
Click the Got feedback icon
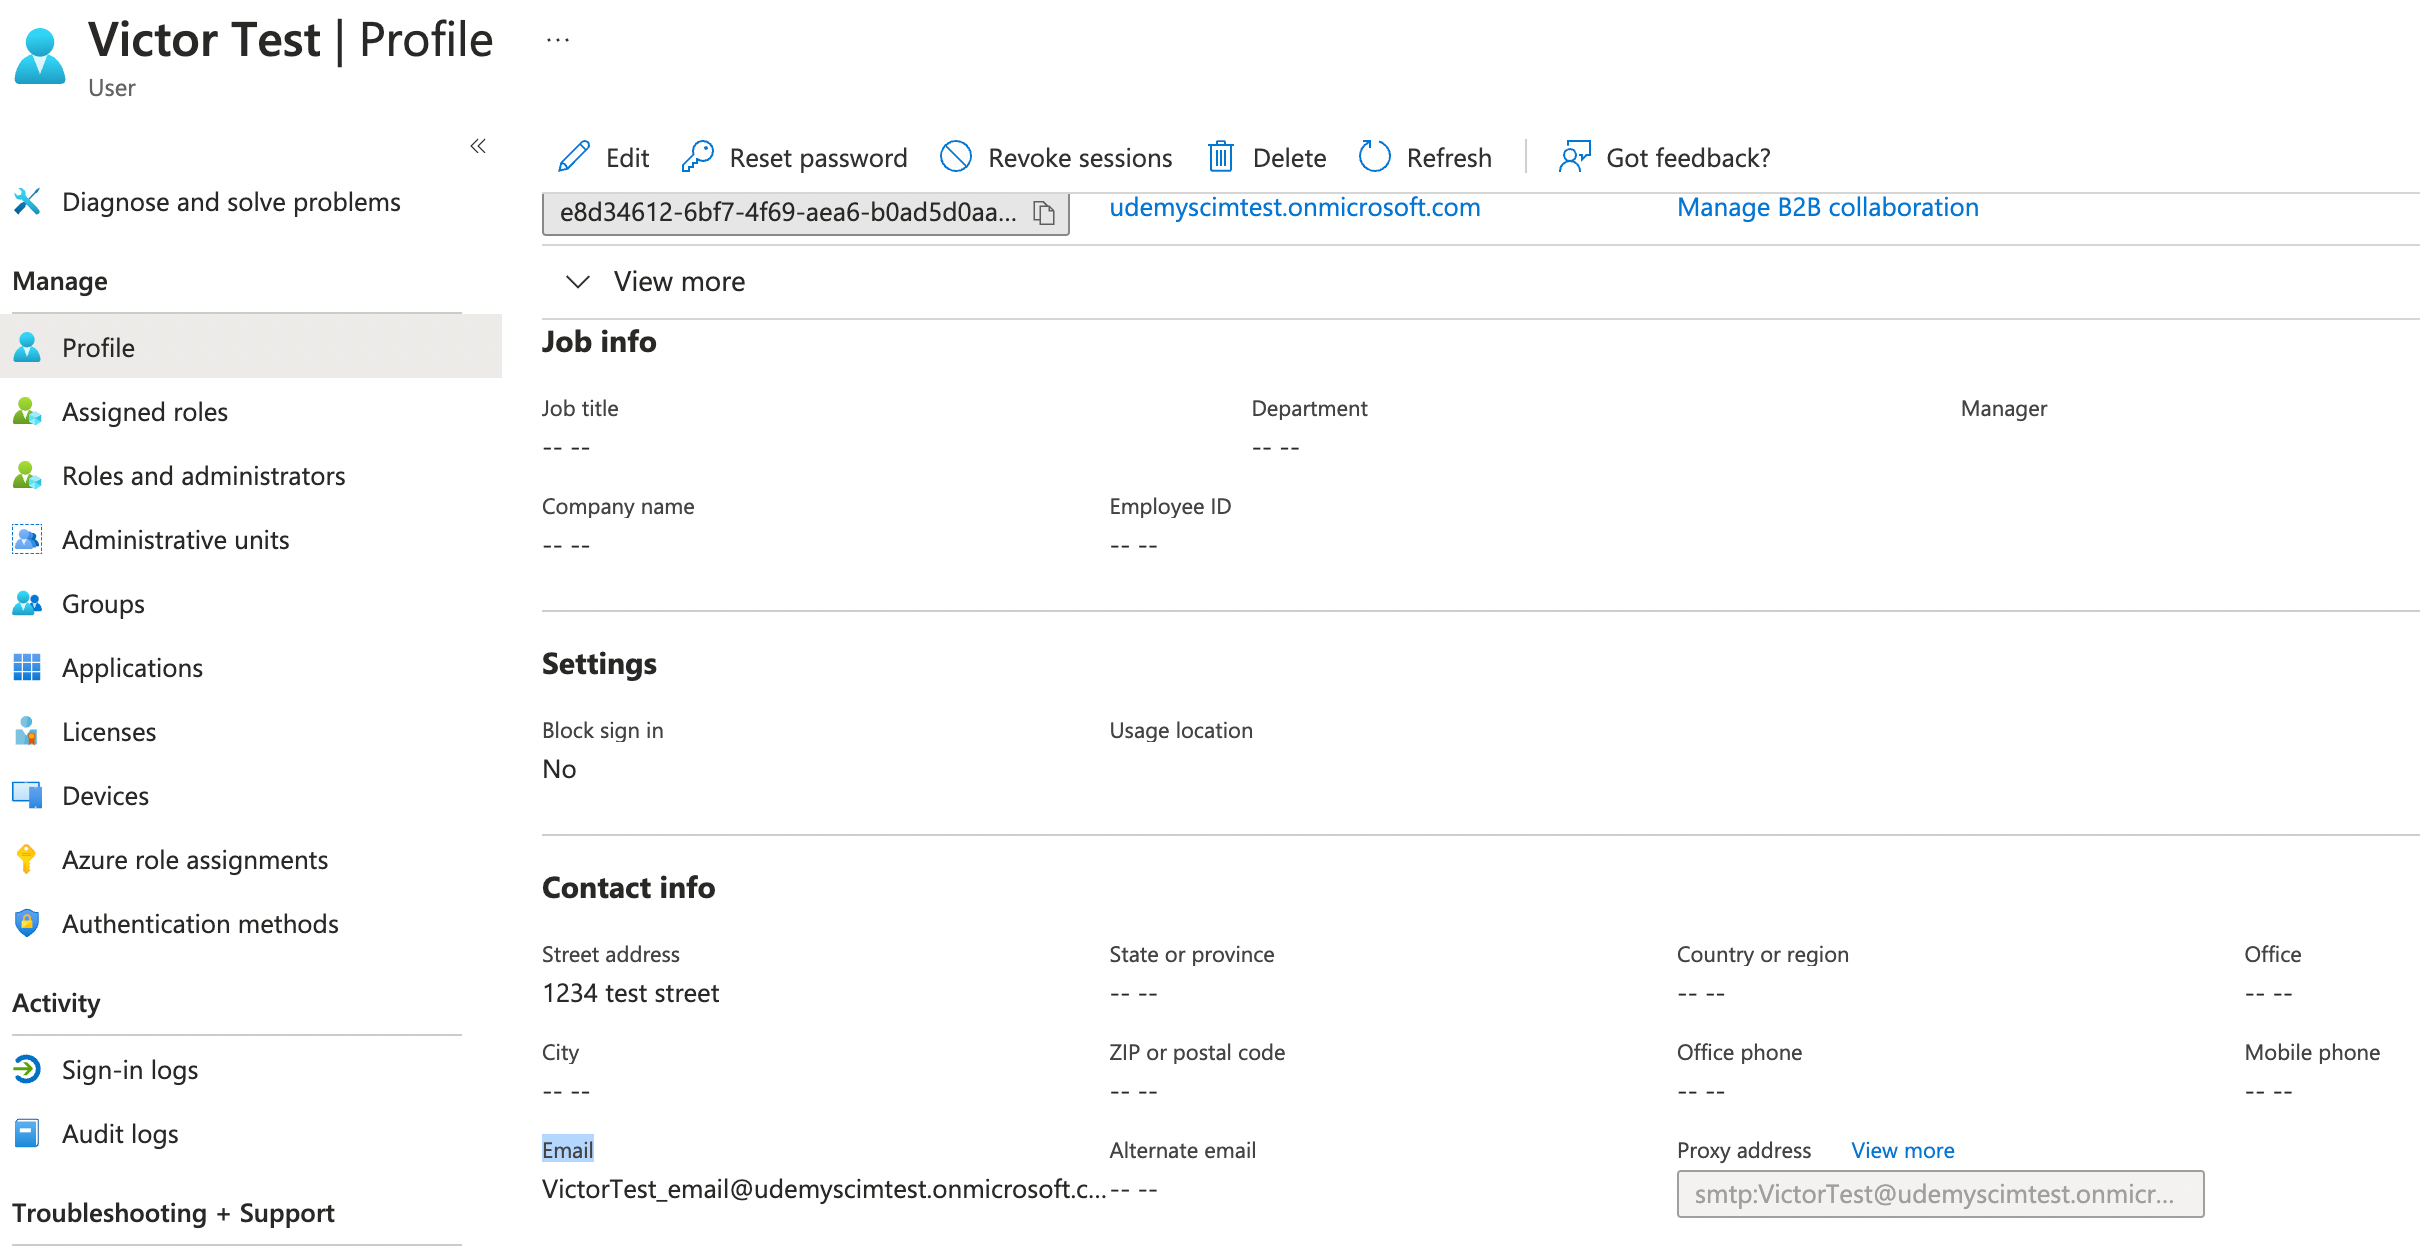coord(1574,157)
